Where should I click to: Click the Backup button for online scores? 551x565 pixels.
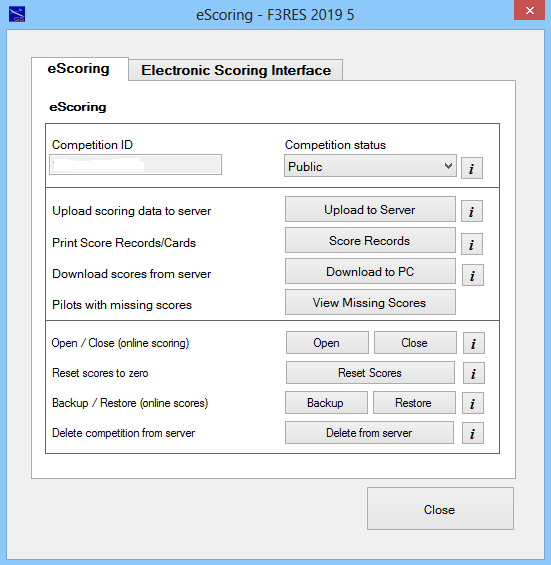(x=326, y=402)
